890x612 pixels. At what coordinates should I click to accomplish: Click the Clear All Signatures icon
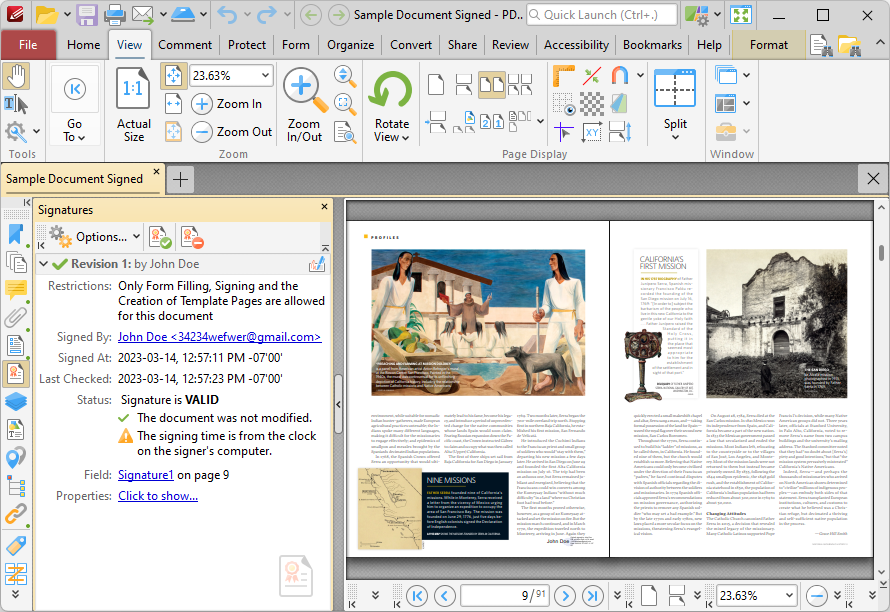pos(192,237)
